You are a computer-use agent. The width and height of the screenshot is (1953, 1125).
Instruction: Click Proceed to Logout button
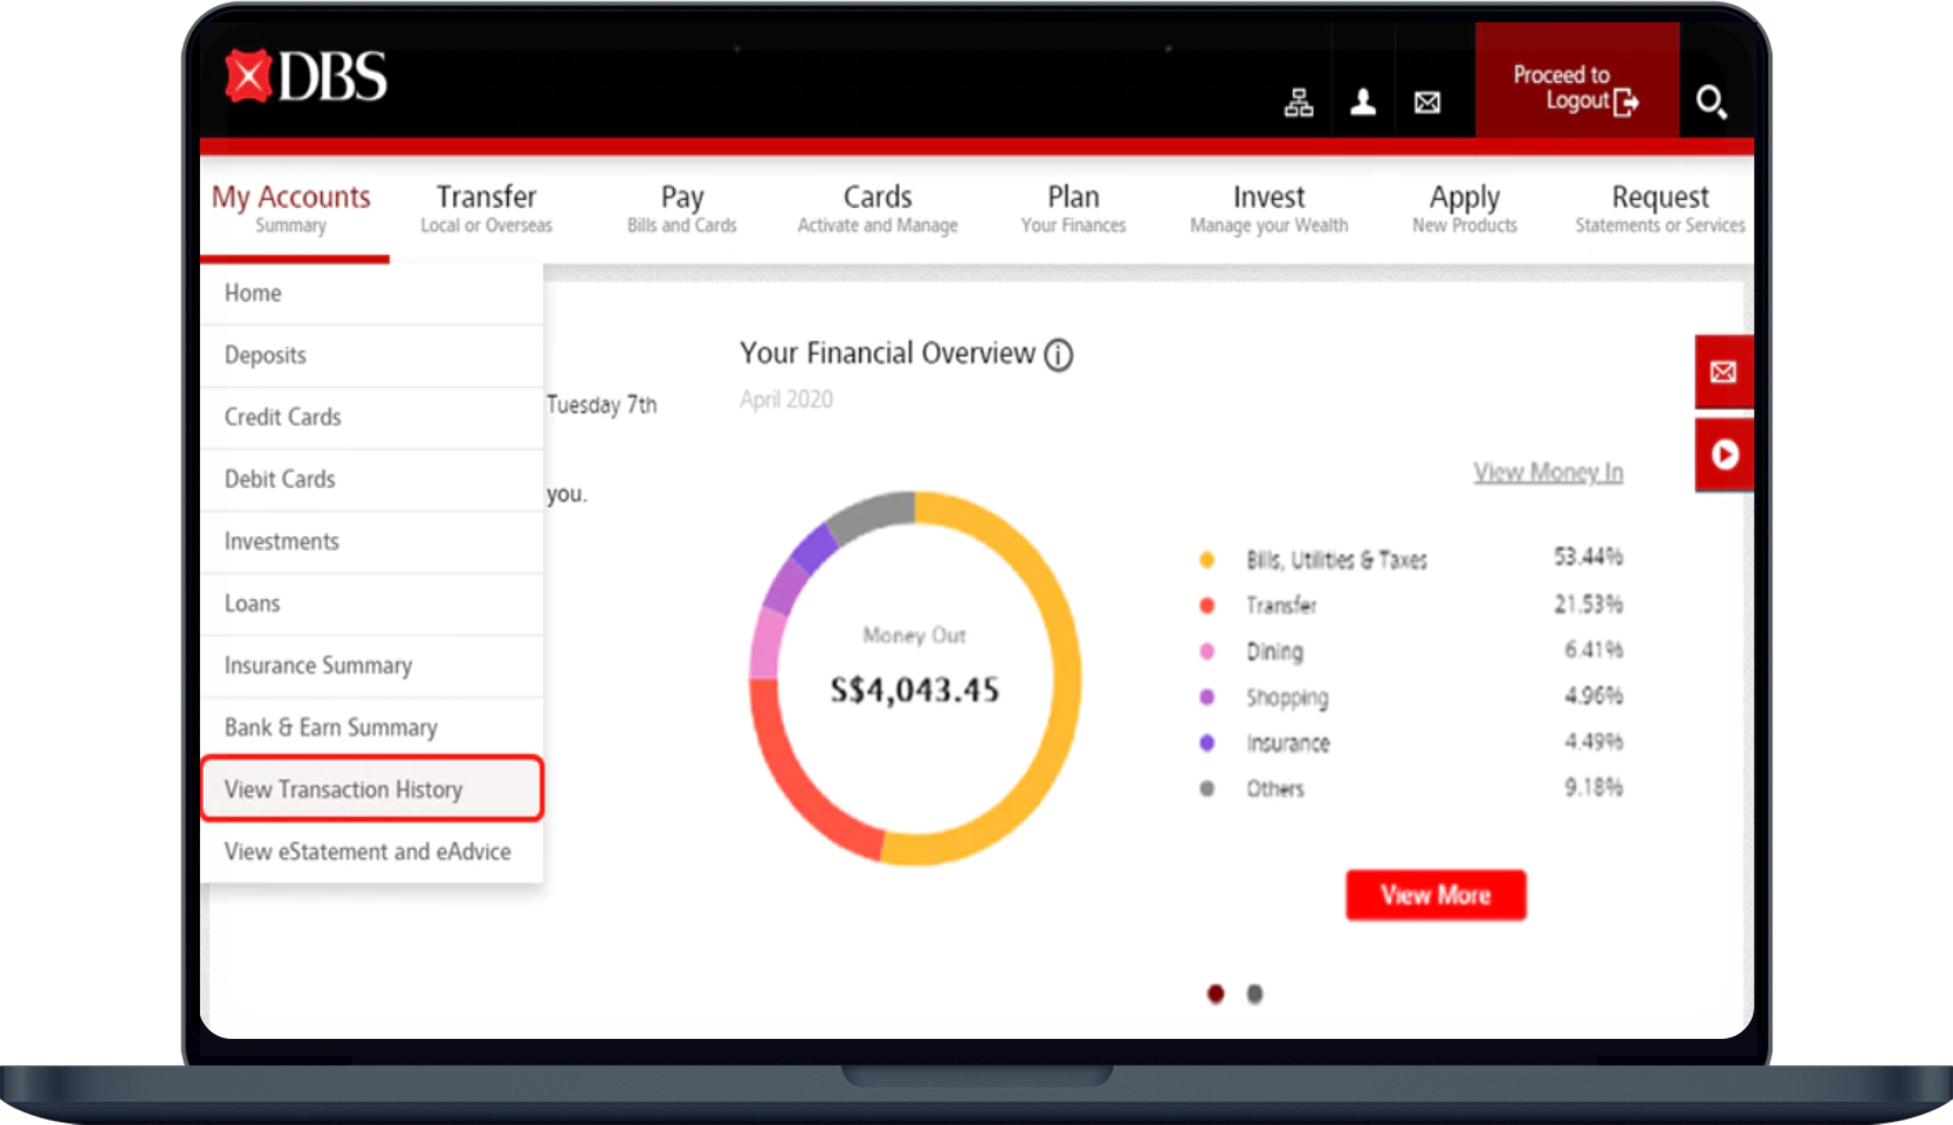pos(1576,80)
